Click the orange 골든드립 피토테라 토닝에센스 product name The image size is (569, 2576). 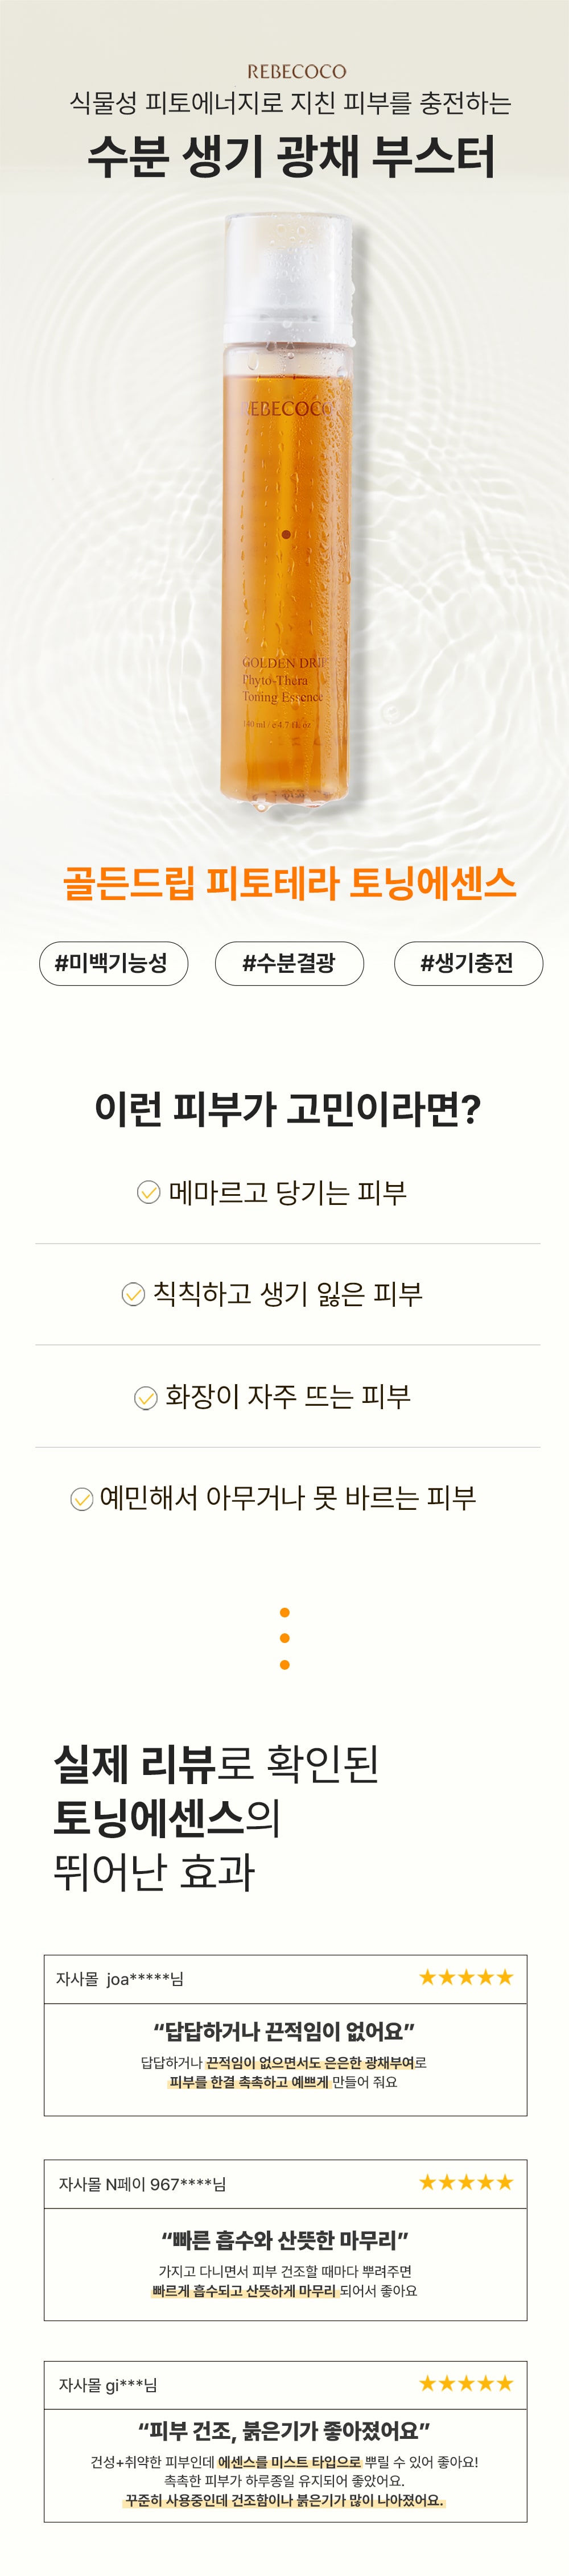[x=289, y=883]
